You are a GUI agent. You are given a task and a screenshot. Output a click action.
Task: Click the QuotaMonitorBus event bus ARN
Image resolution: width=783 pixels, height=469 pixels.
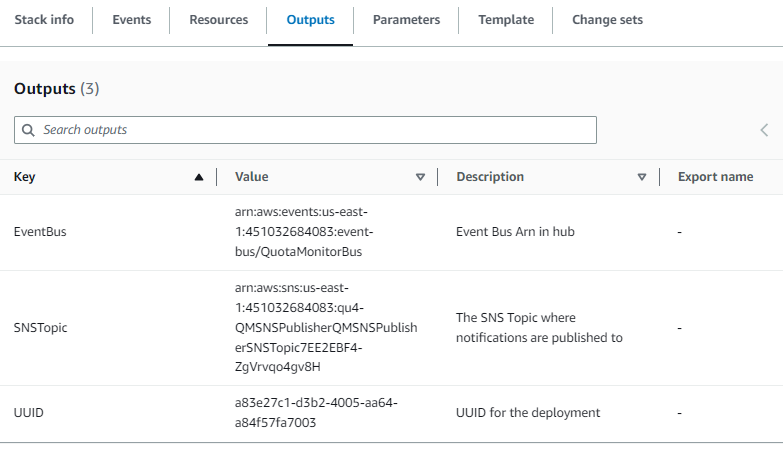[x=305, y=232]
